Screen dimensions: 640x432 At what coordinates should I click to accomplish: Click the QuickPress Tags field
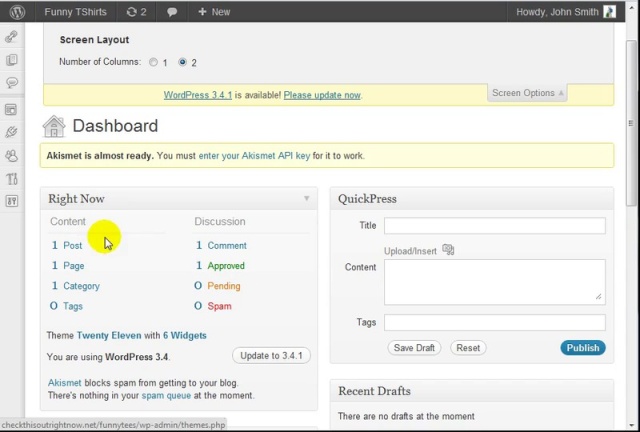pyautogui.click(x=495, y=323)
